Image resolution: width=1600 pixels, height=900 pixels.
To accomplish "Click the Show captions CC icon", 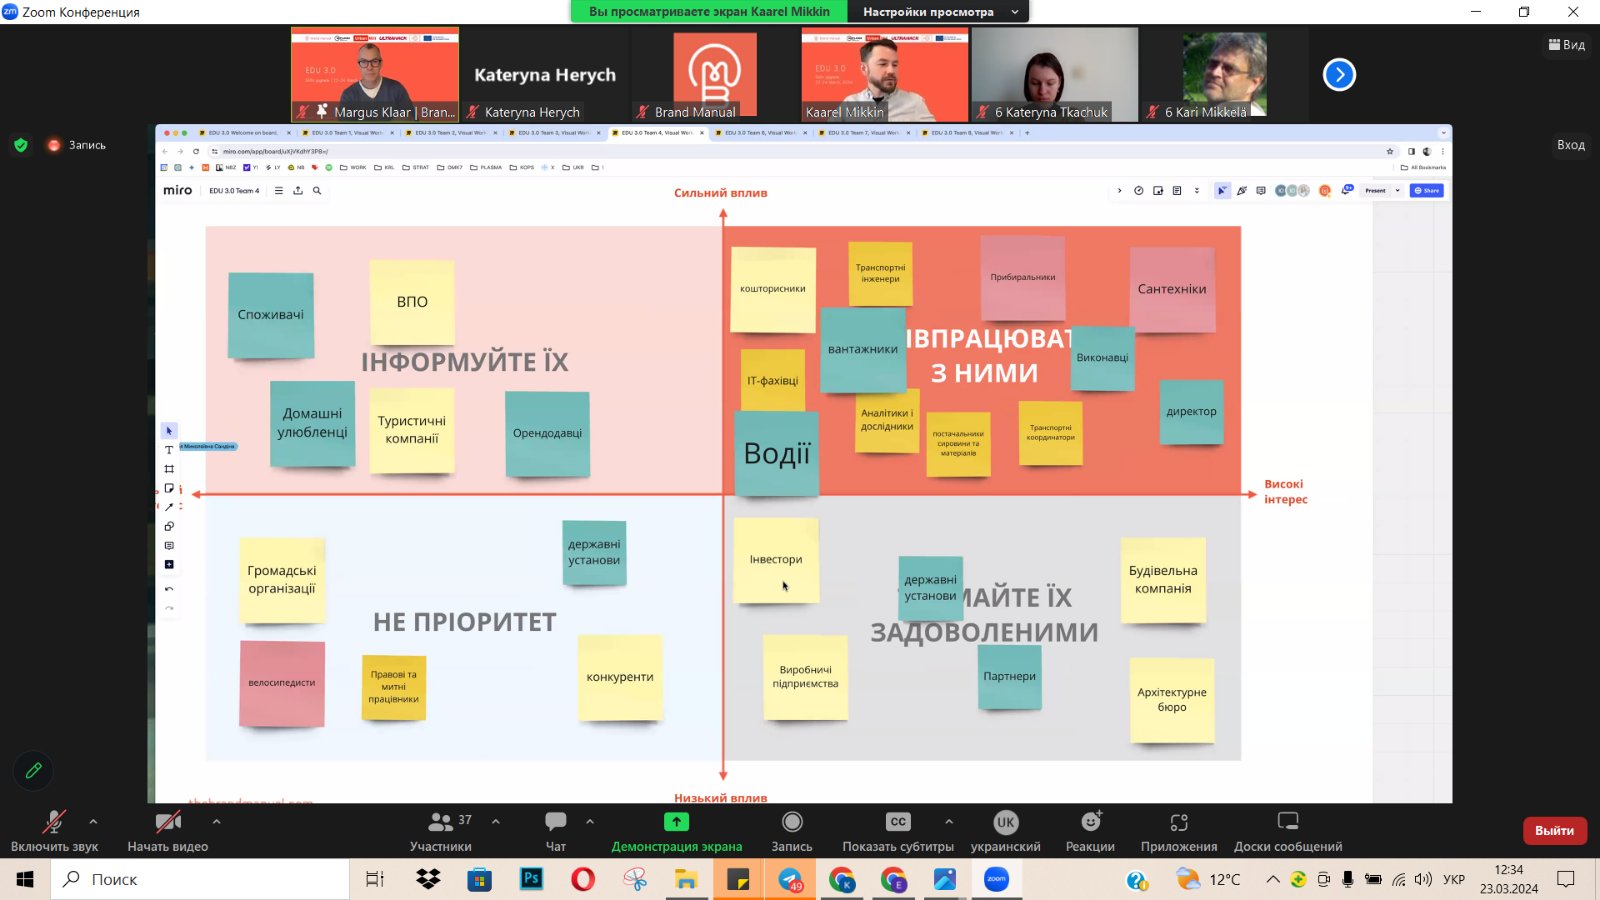I will (x=898, y=822).
